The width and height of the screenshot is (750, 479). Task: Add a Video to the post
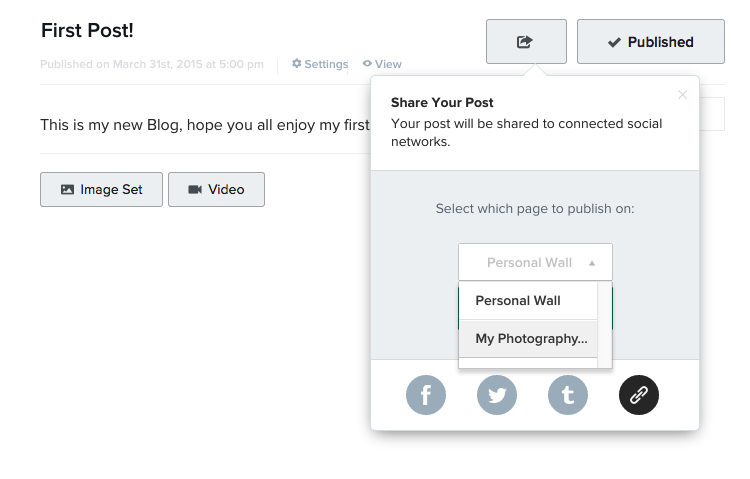tap(216, 189)
